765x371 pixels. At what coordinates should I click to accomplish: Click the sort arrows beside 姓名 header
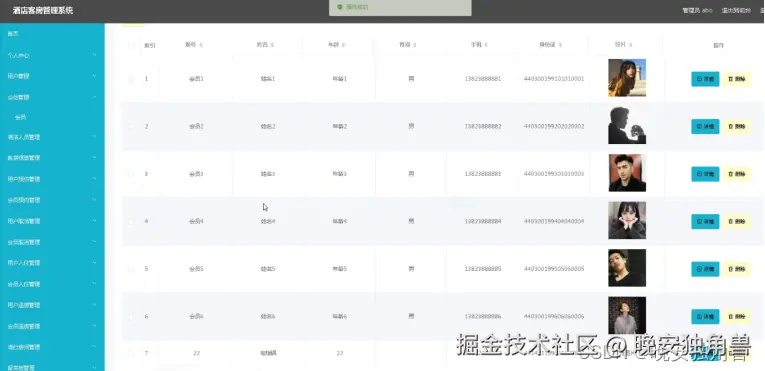(x=272, y=45)
